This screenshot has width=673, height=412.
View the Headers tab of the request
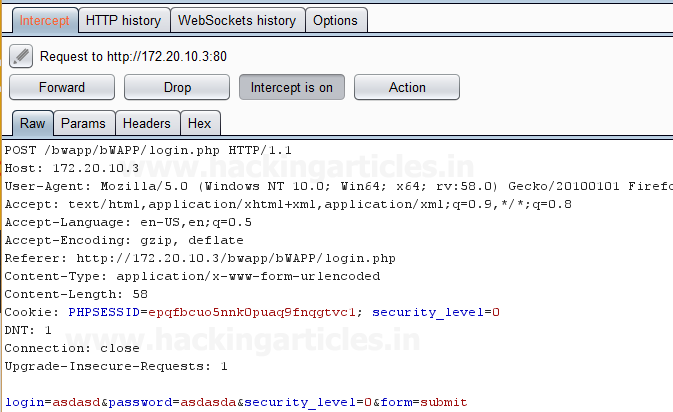click(146, 124)
